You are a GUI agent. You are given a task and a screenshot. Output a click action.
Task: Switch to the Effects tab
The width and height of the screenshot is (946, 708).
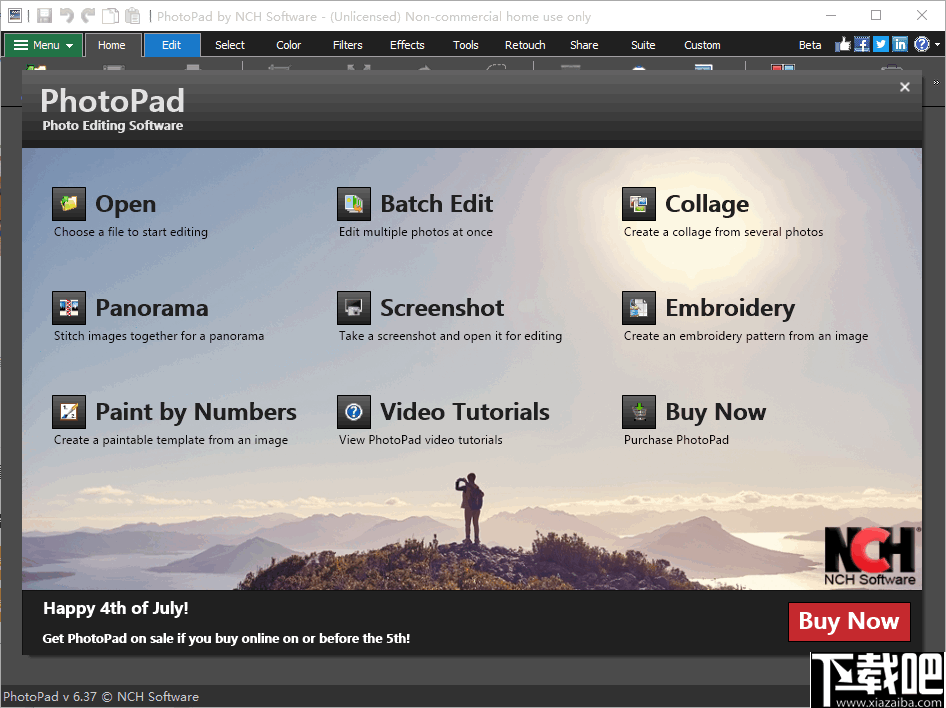point(407,44)
